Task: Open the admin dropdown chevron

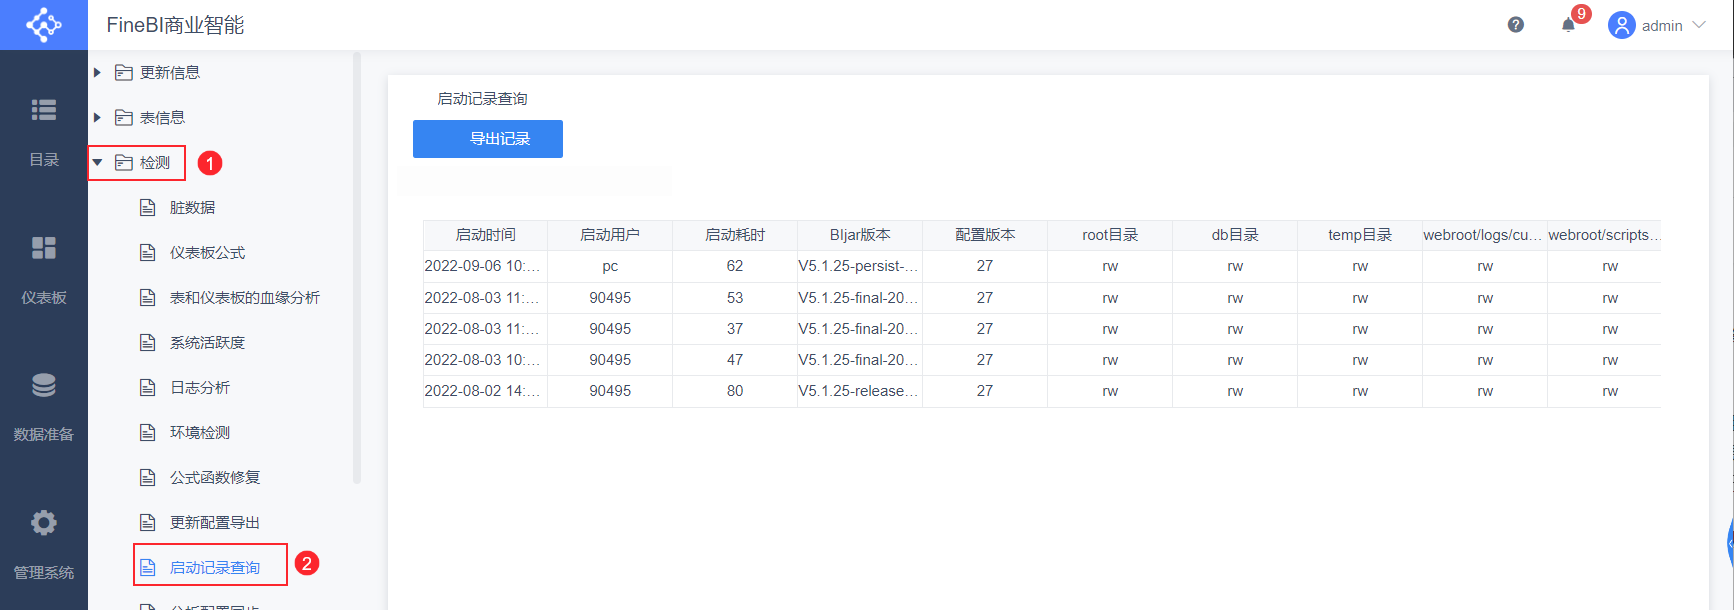Action: click(x=1699, y=25)
